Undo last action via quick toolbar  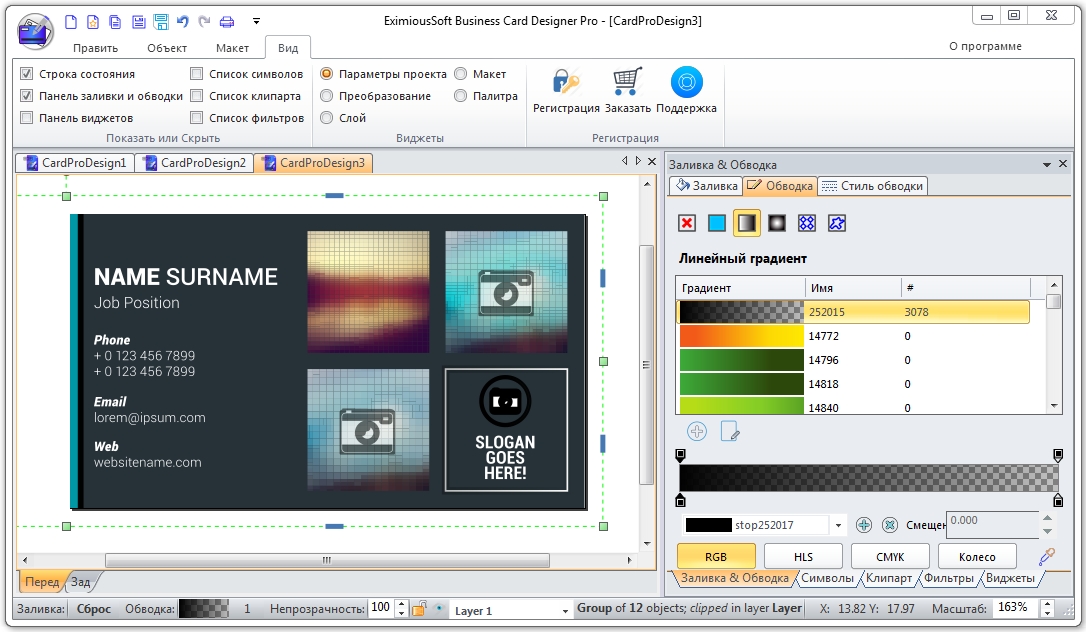click(183, 21)
